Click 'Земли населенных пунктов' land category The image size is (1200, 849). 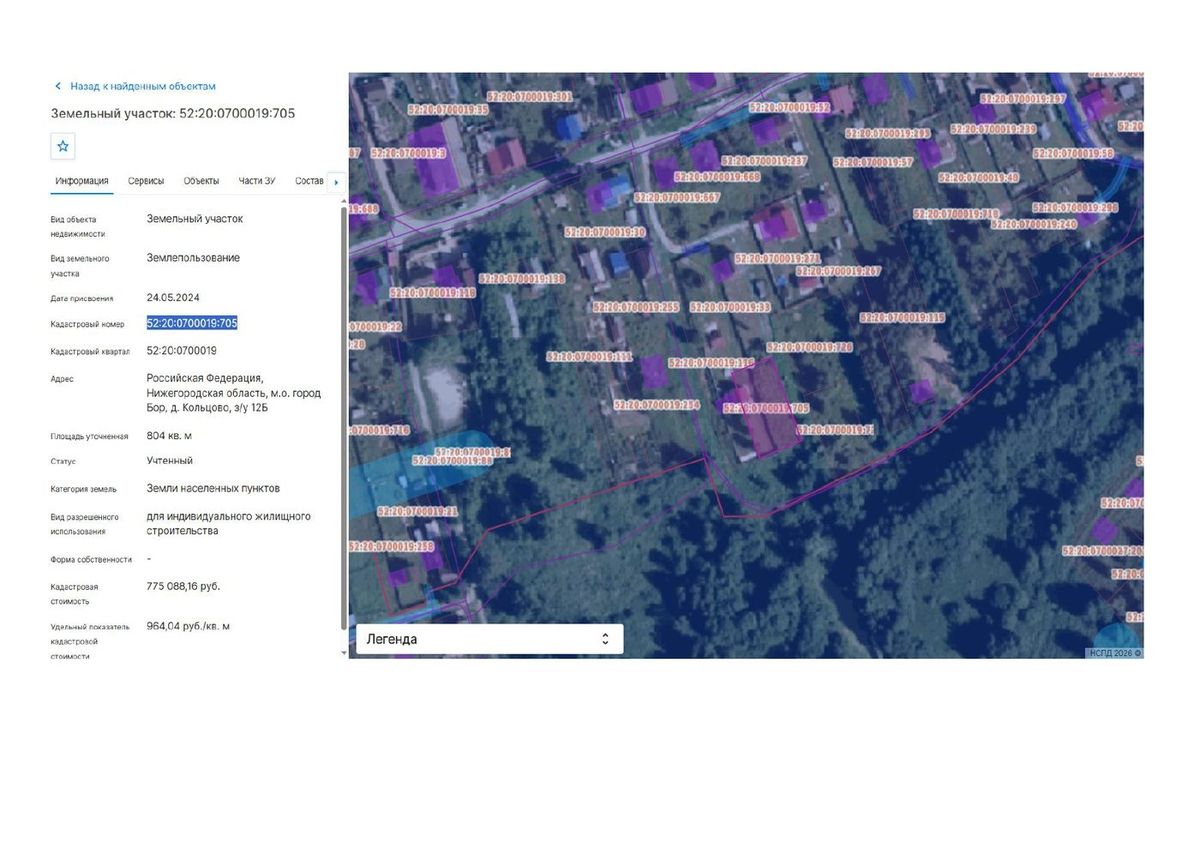213,489
